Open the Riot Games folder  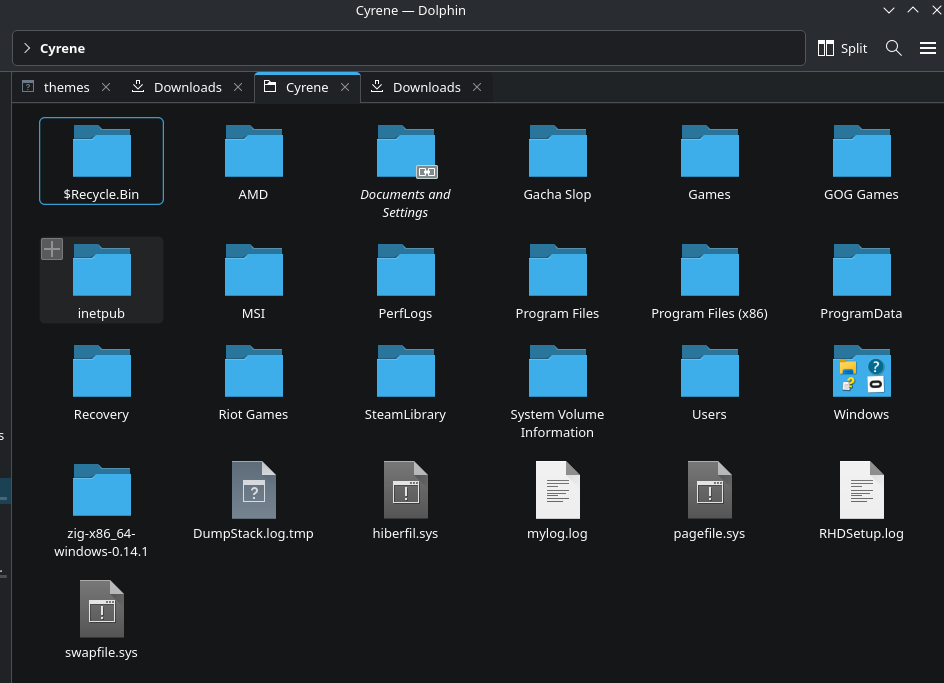coord(253,371)
